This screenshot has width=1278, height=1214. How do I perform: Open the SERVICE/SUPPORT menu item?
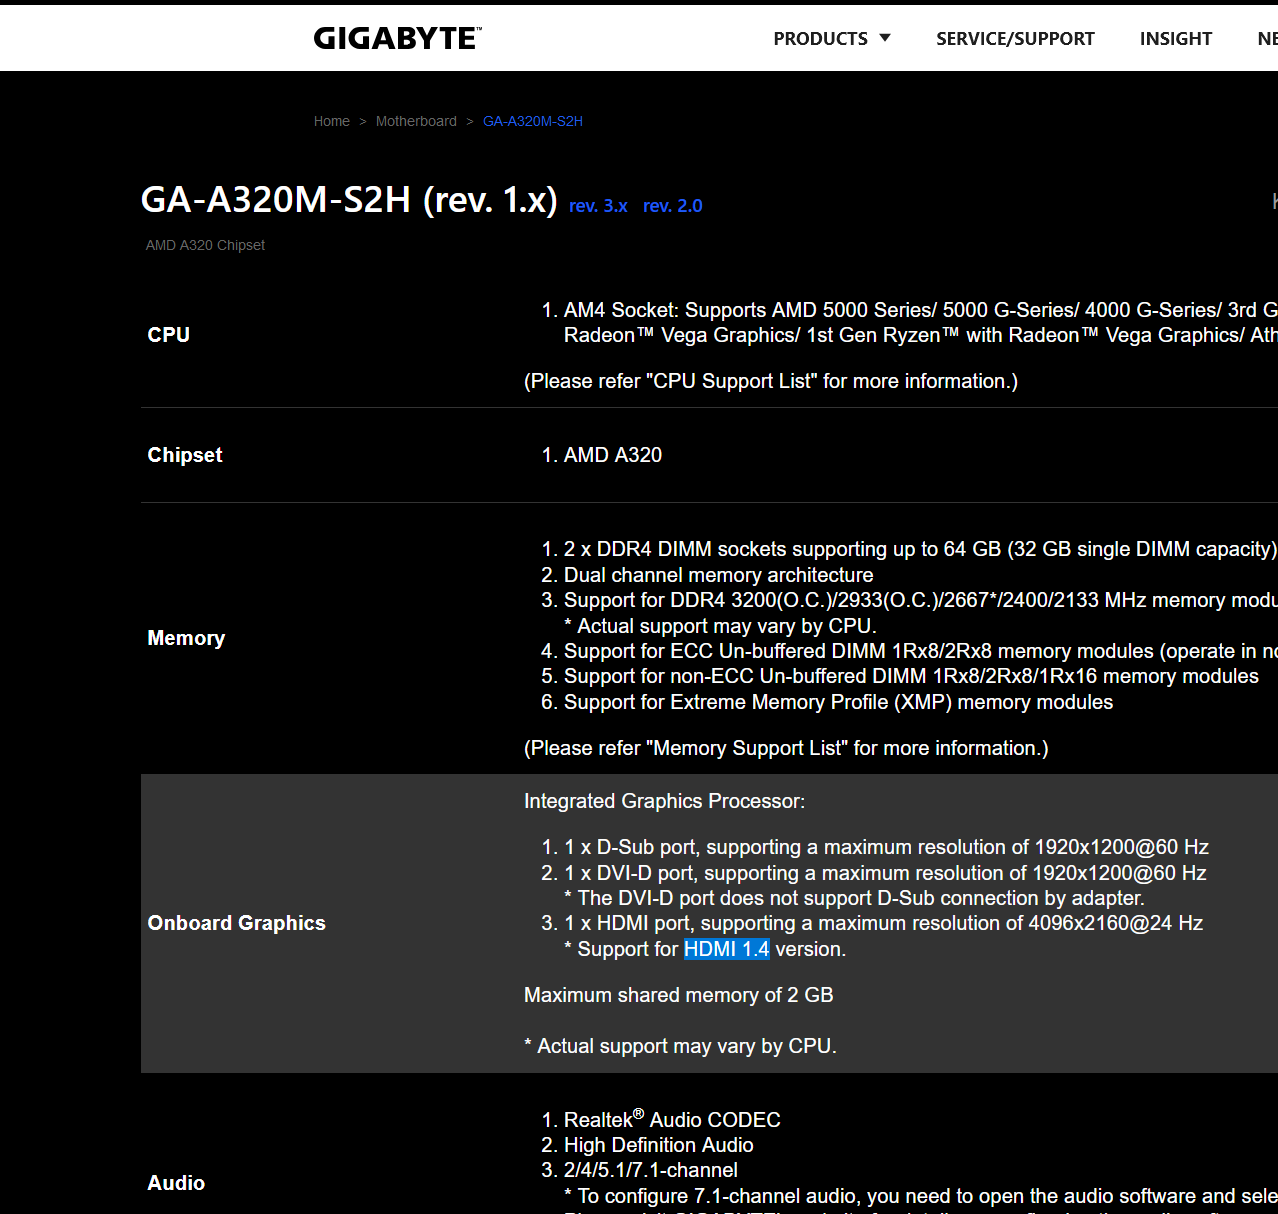(1015, 39)
